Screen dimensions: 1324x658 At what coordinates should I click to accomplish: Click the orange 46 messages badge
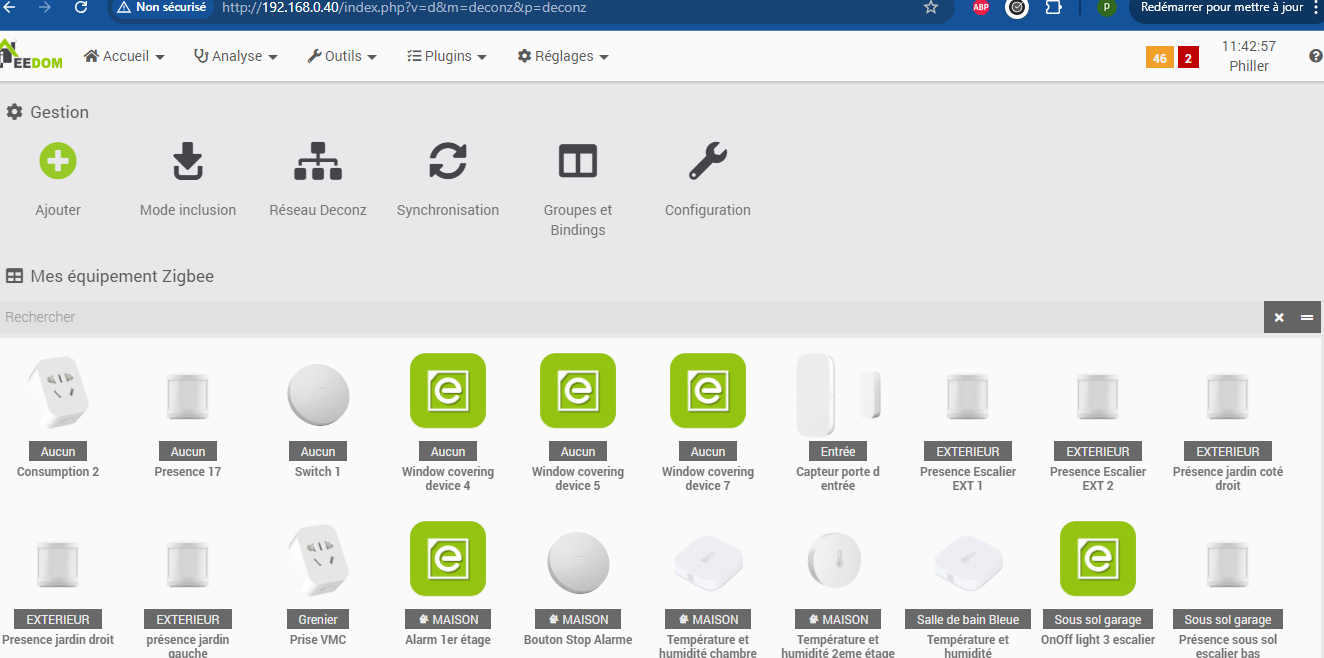(x=1159, y=58)
